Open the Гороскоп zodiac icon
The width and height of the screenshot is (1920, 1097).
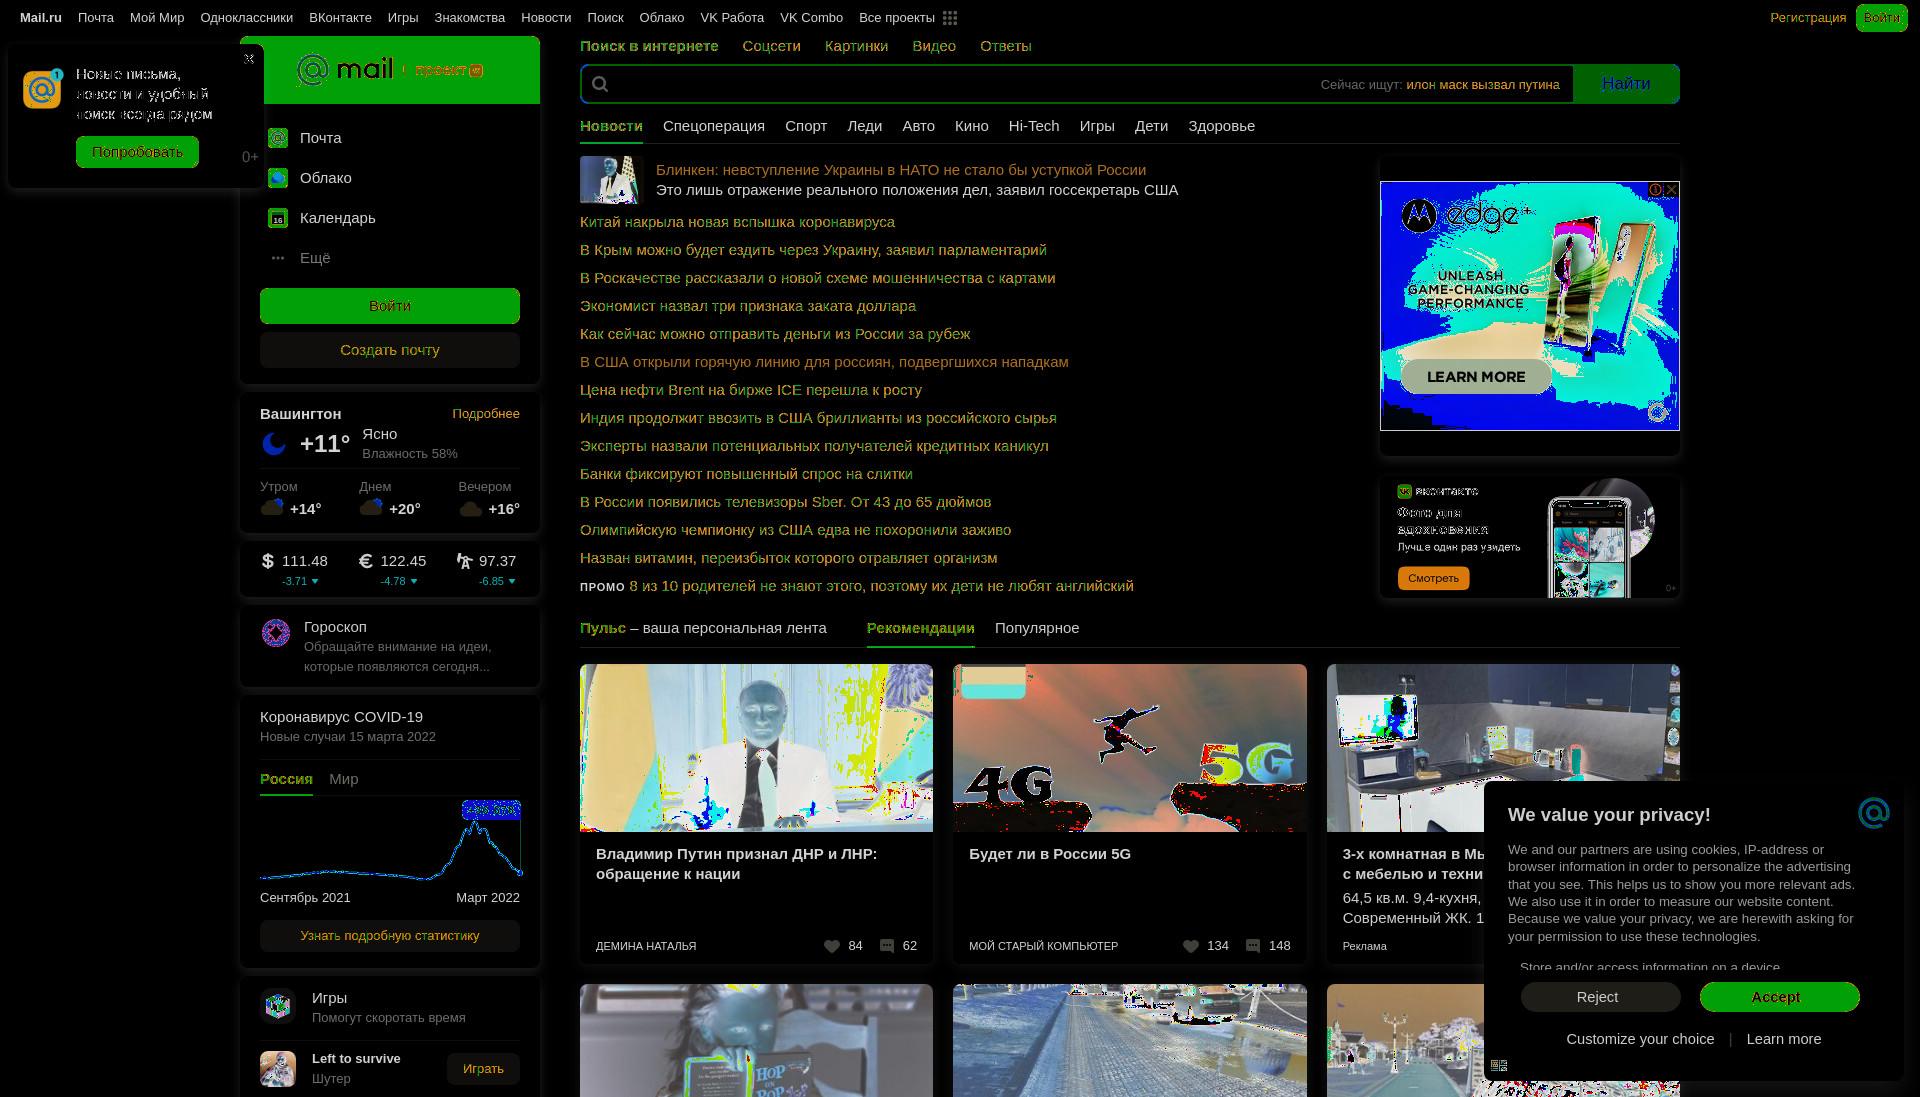tap(276, 633)
